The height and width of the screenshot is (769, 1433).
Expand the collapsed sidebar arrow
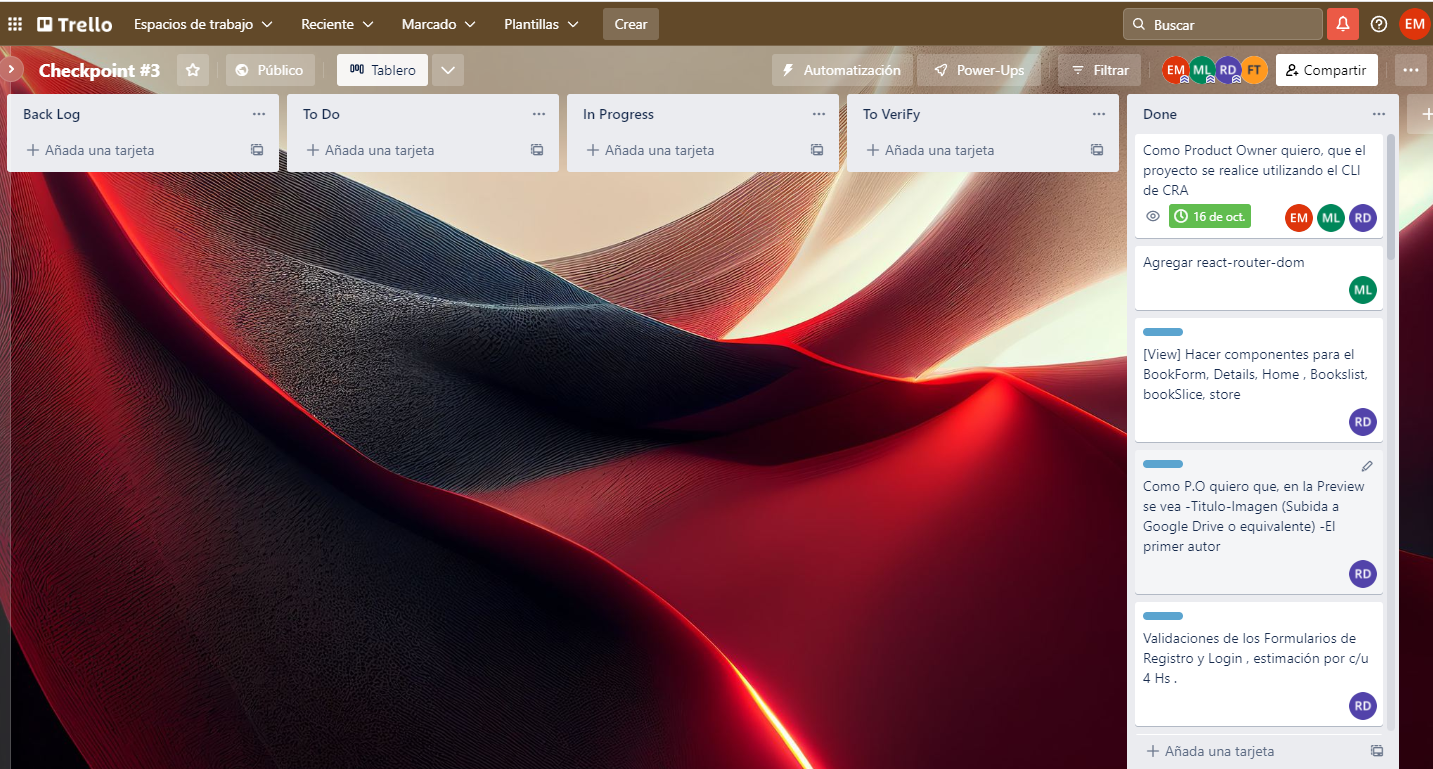point(11,69)
